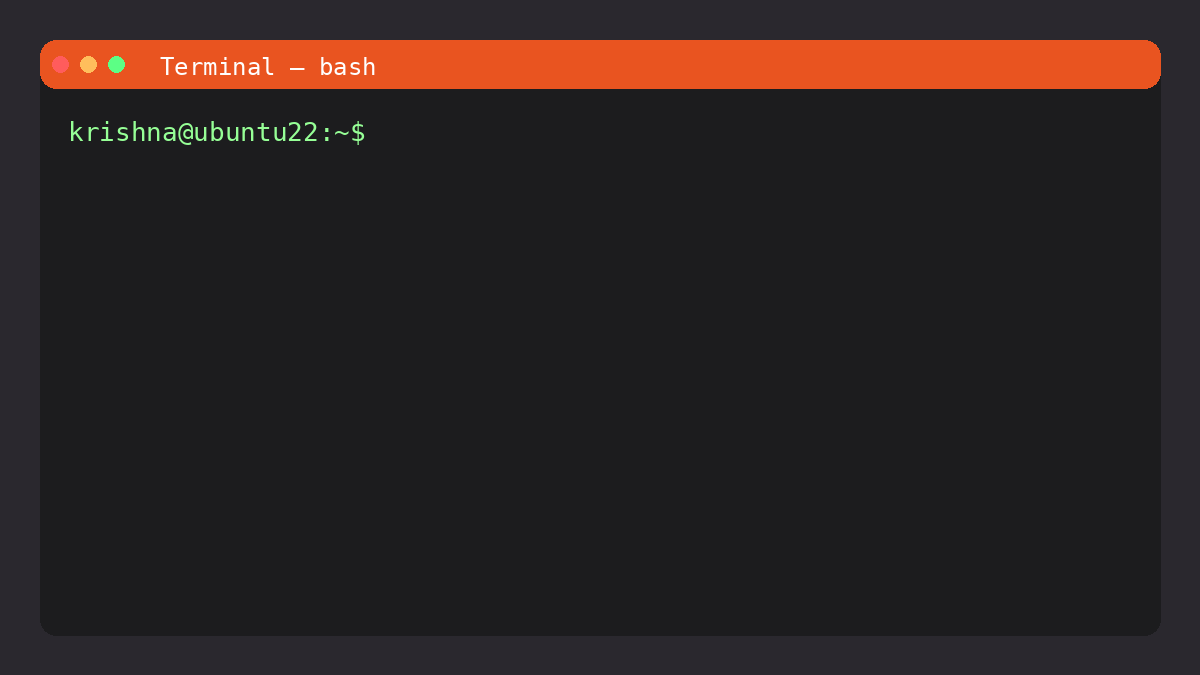Minimize the terminal with the yellow button
This screenshot has width=1200, height=675.
pos(89,65)
